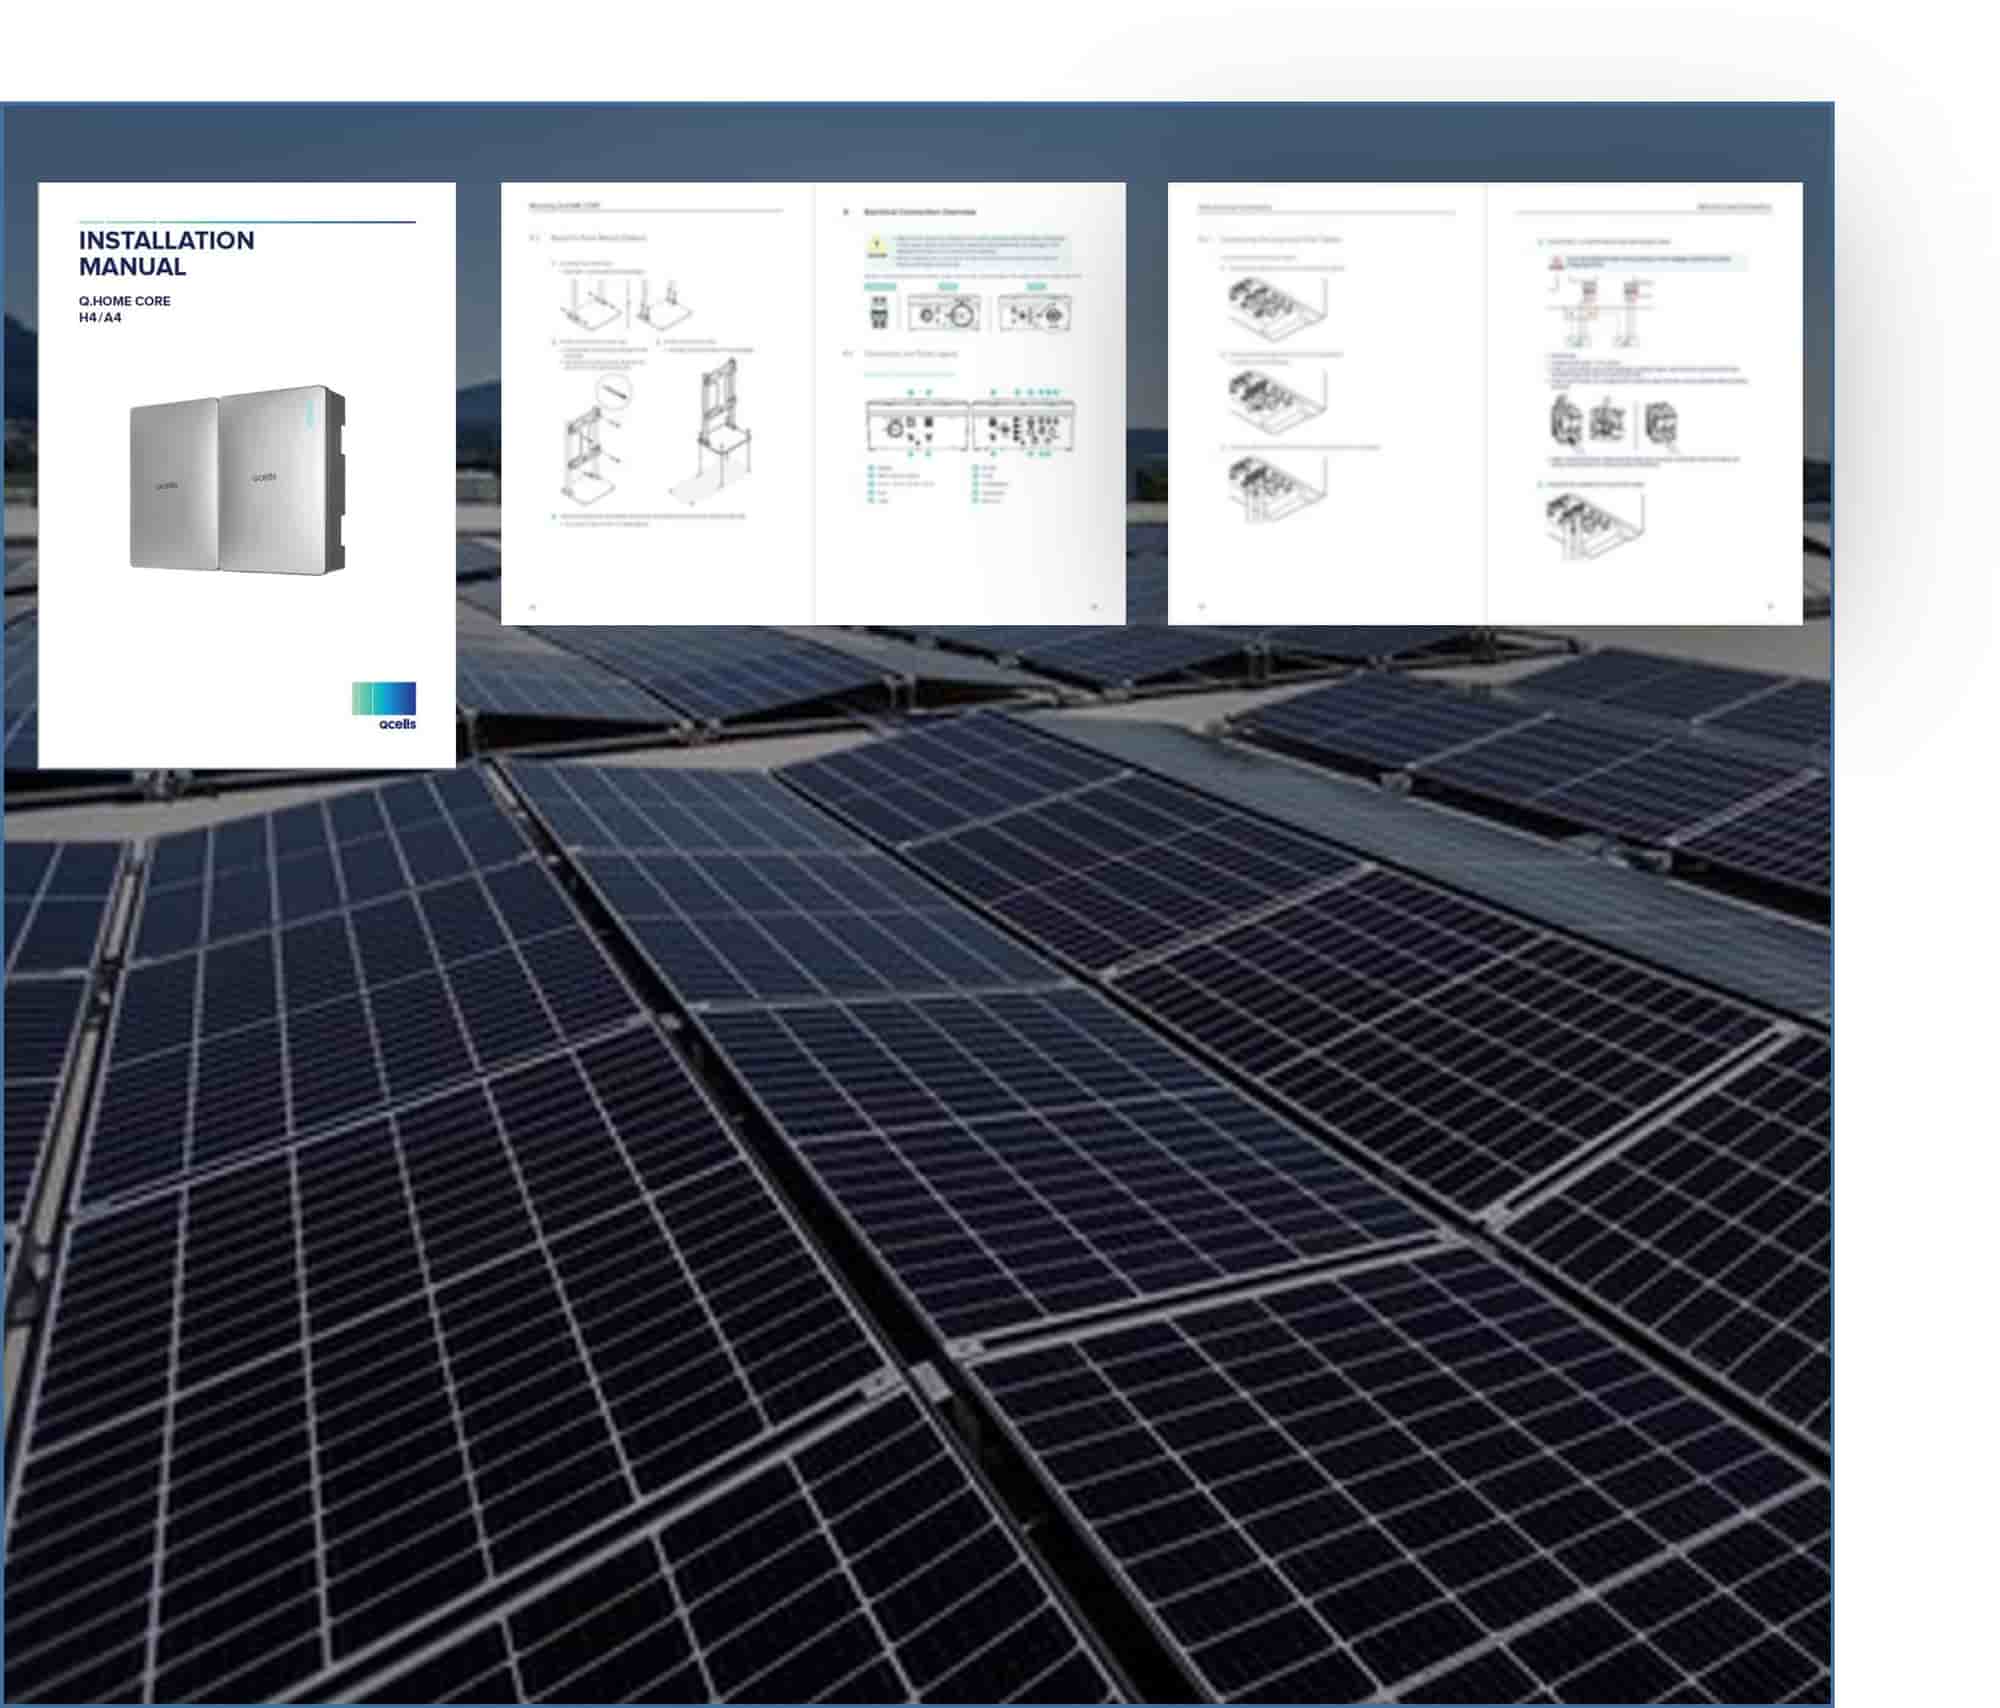Screen dimensions: 2000x1708
Task: Click the Electrical Connection Overview heading
Action: 918,212
